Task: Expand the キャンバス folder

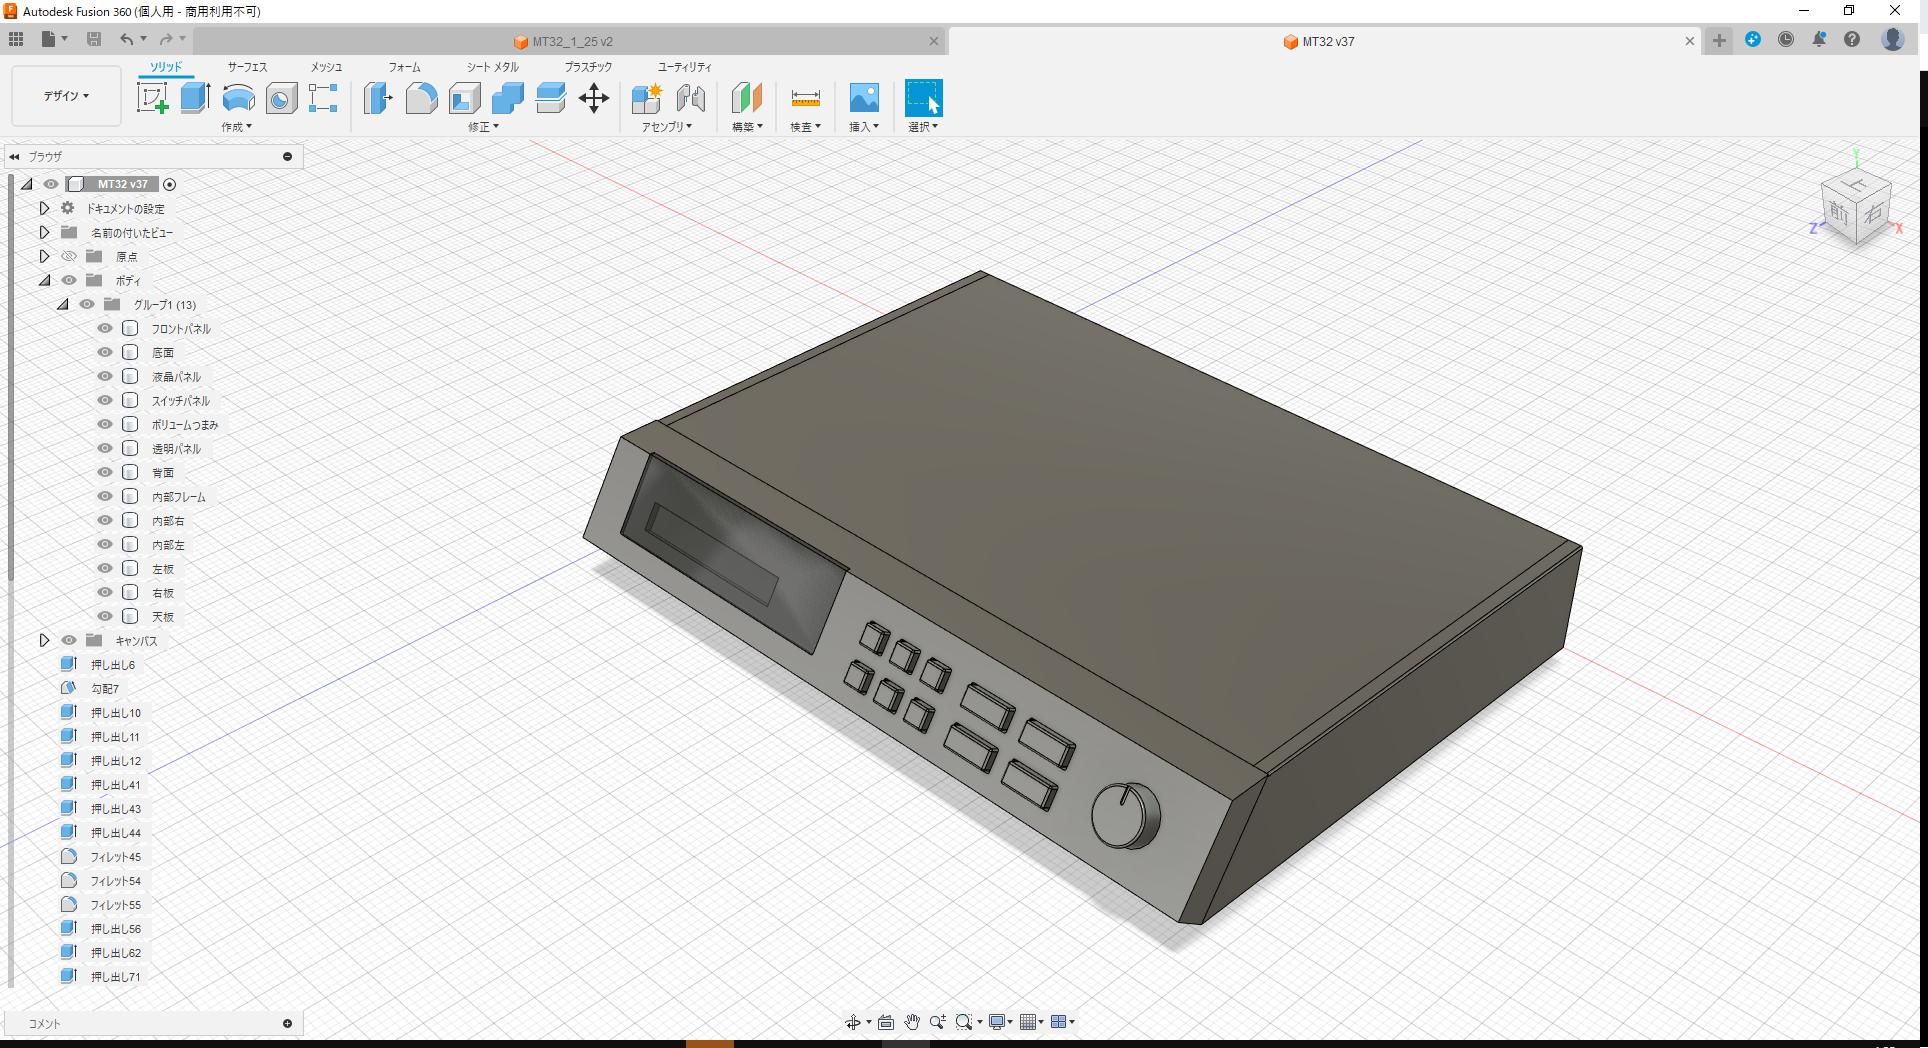Action: point(44,640)
